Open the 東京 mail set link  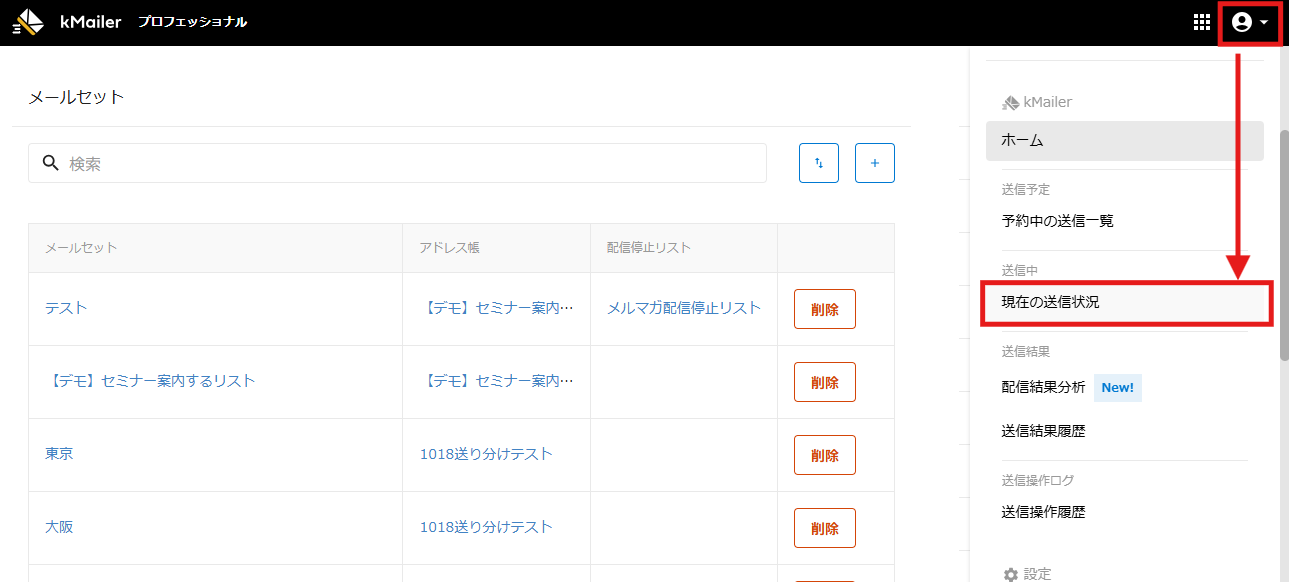pos(59,454)
